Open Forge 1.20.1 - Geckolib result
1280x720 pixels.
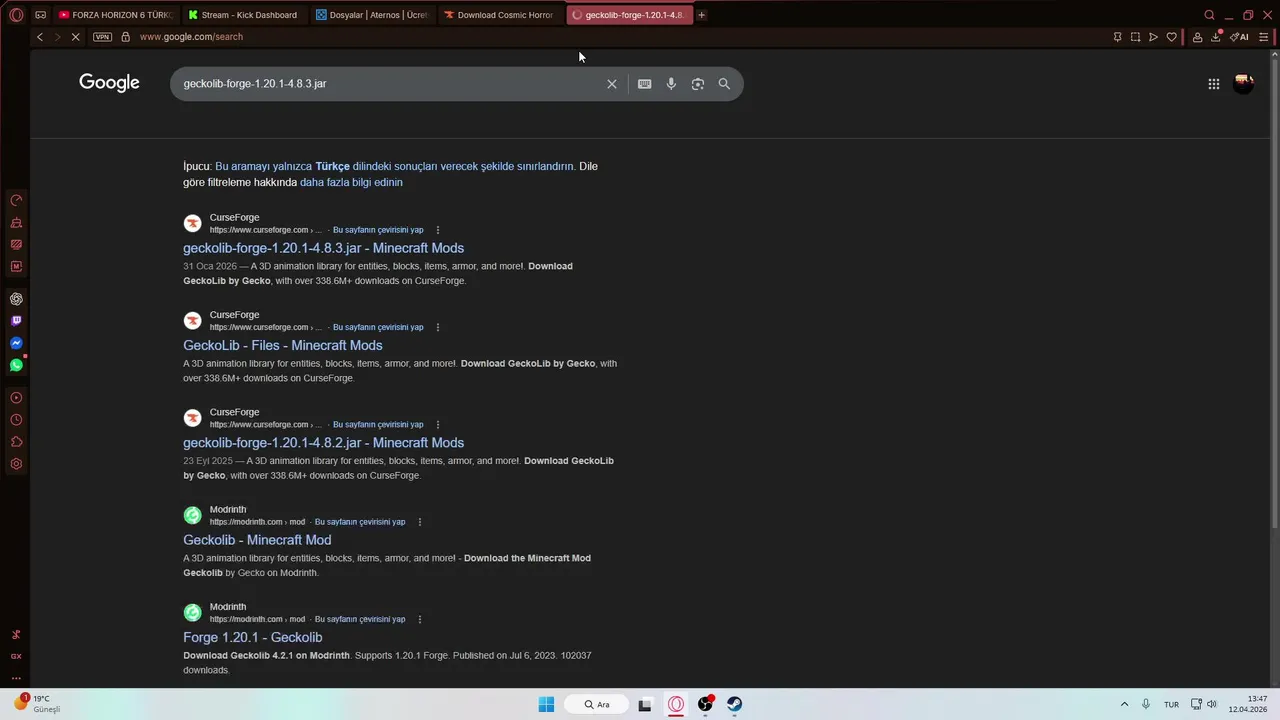252,637
